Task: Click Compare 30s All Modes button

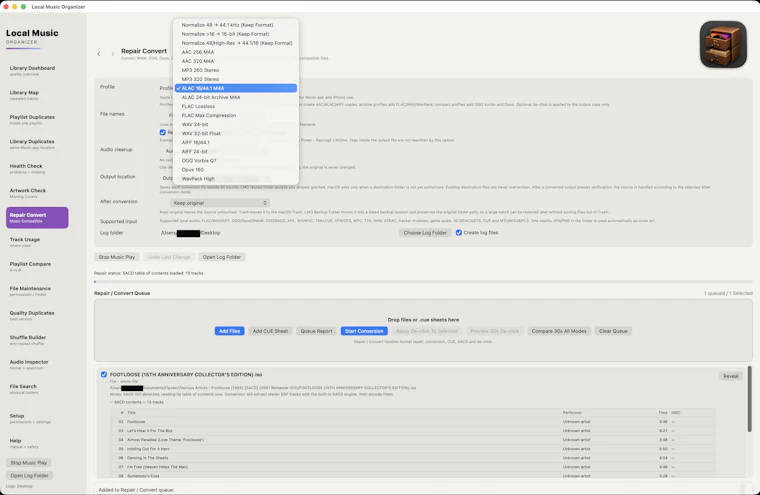Action: point(559,331)
